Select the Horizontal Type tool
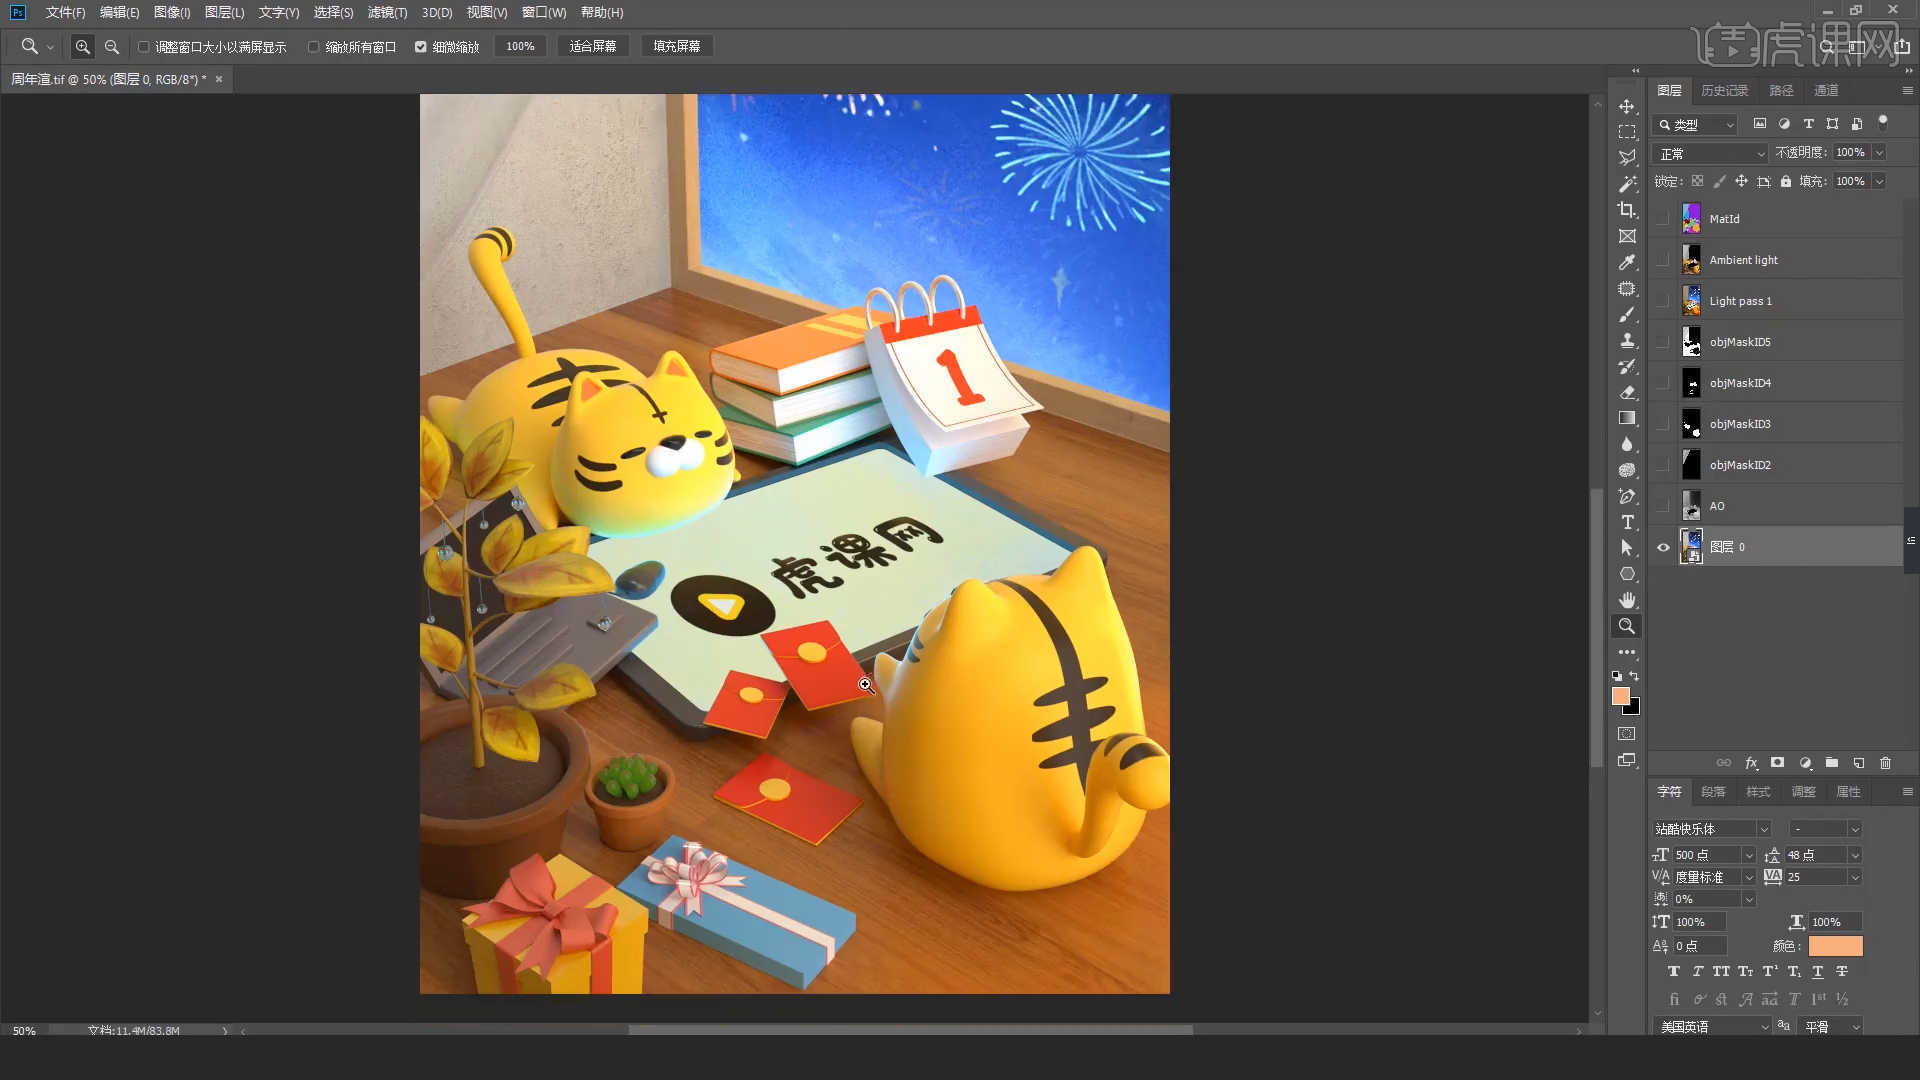This screenshot has height=1080, width=1920. click(x=1627, y=522)
